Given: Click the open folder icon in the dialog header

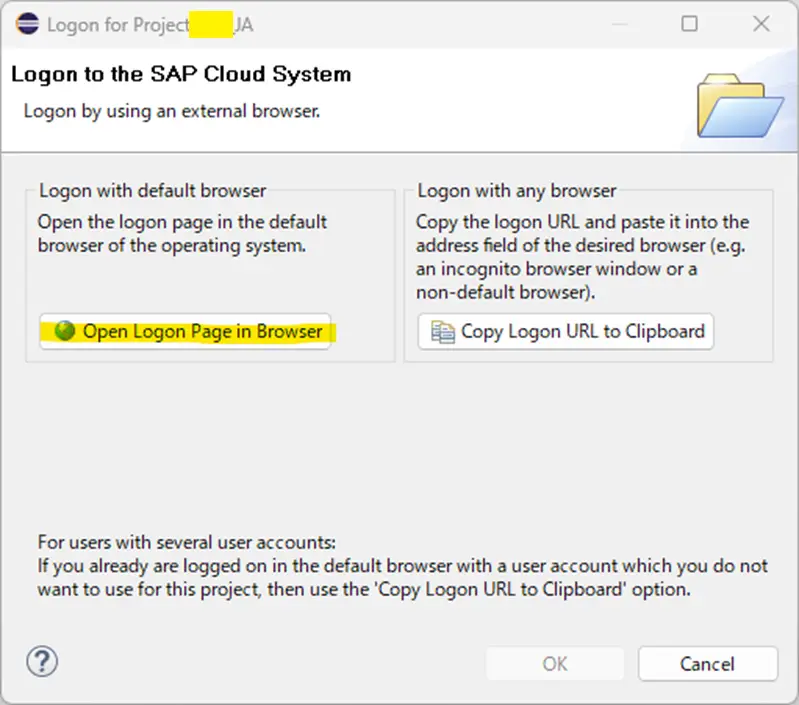Looking at the screenshot, I should pos(740,106).
